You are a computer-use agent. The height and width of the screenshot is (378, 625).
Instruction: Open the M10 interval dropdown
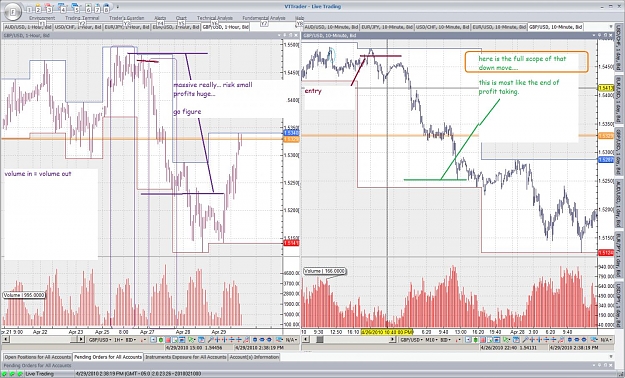click(x=432, y=340)
